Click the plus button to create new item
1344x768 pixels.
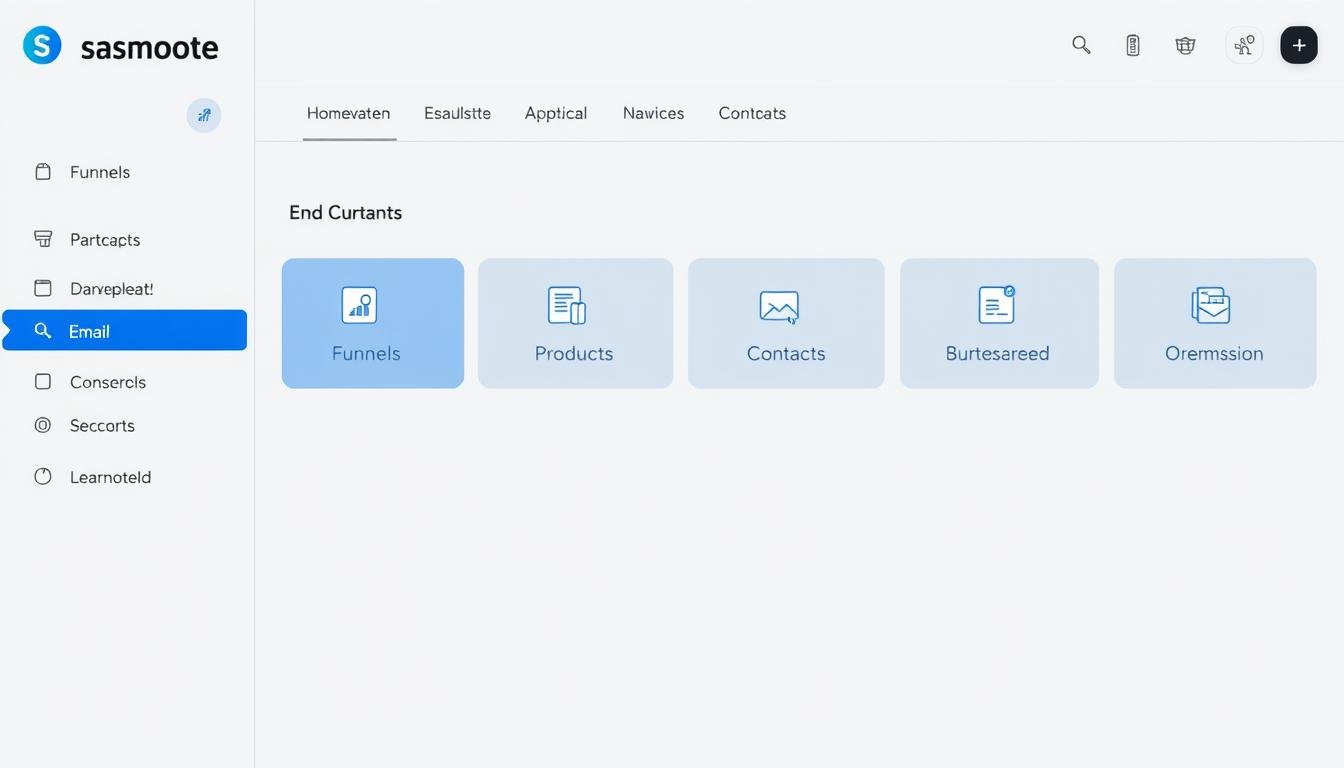(x=1298, y=44)
